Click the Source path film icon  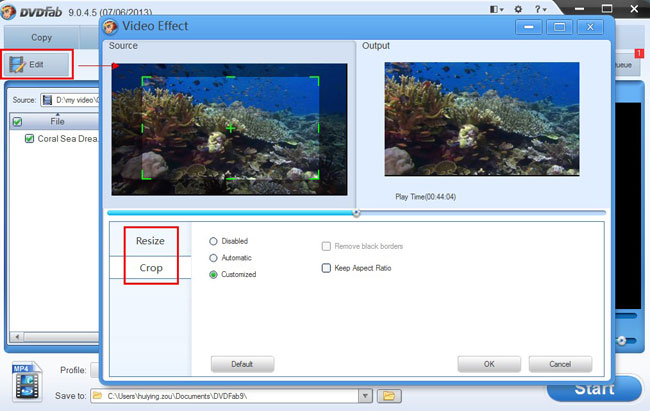point(48,100)
